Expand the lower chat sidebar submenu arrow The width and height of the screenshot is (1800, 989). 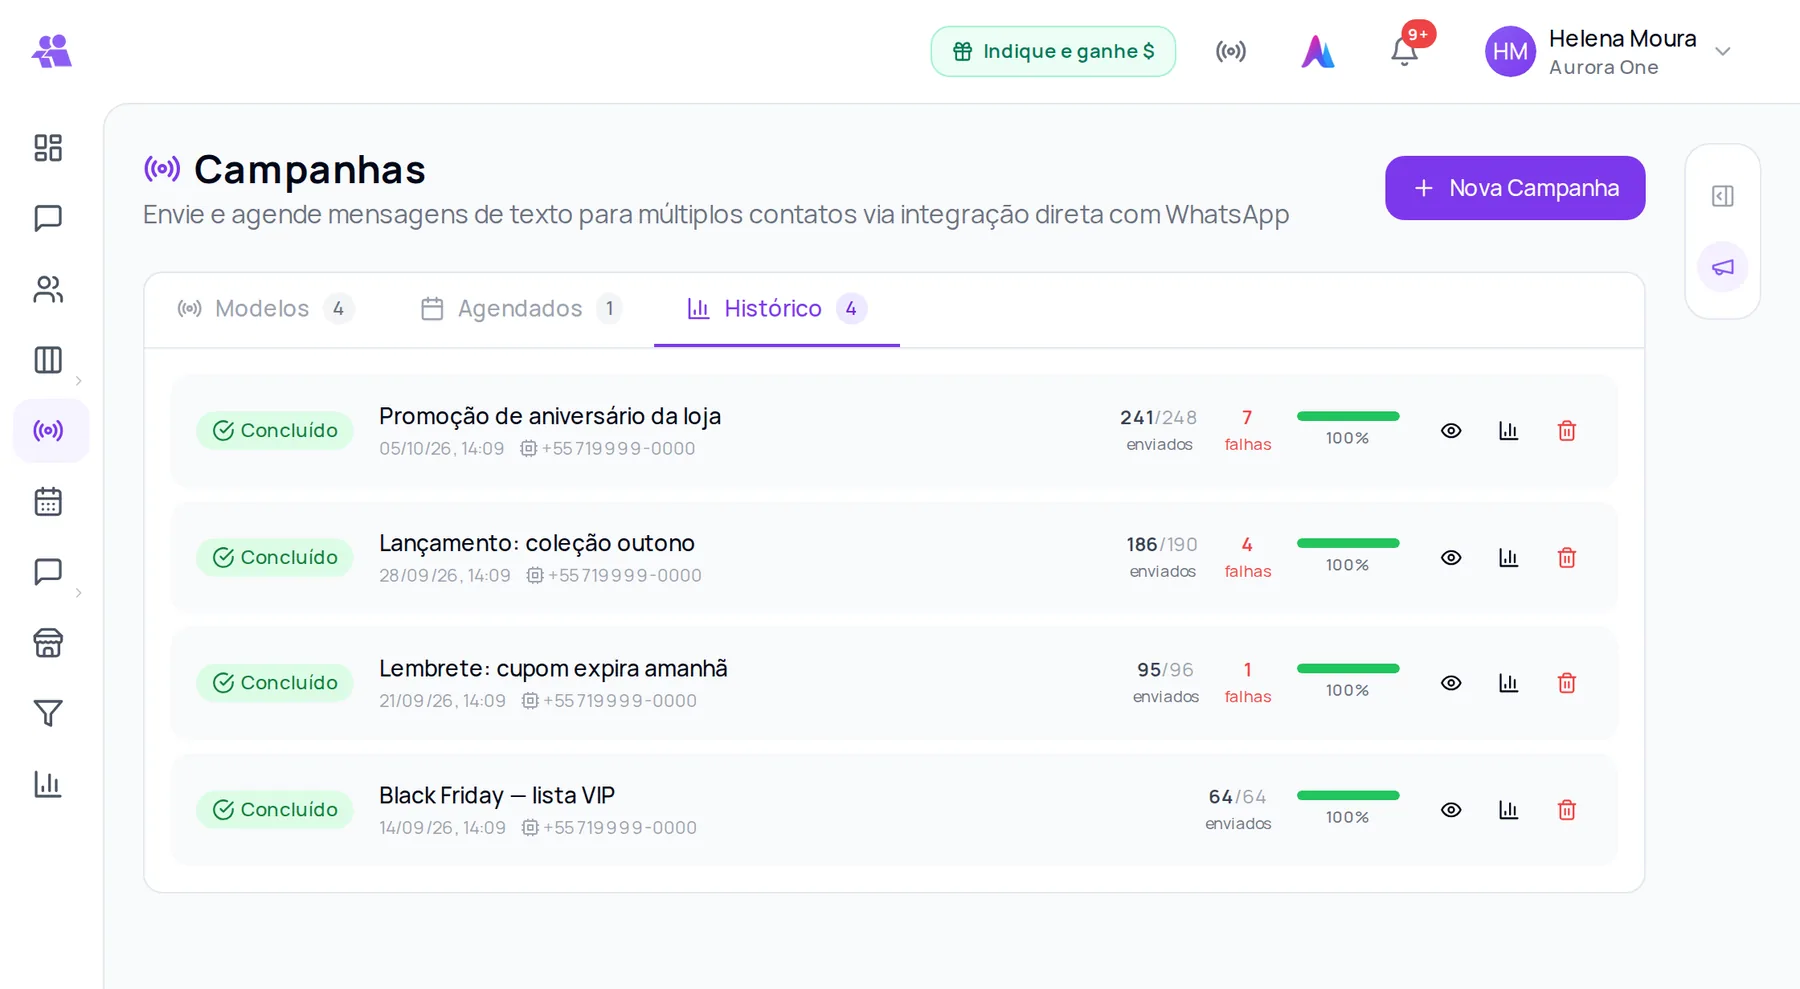point(78,593)
